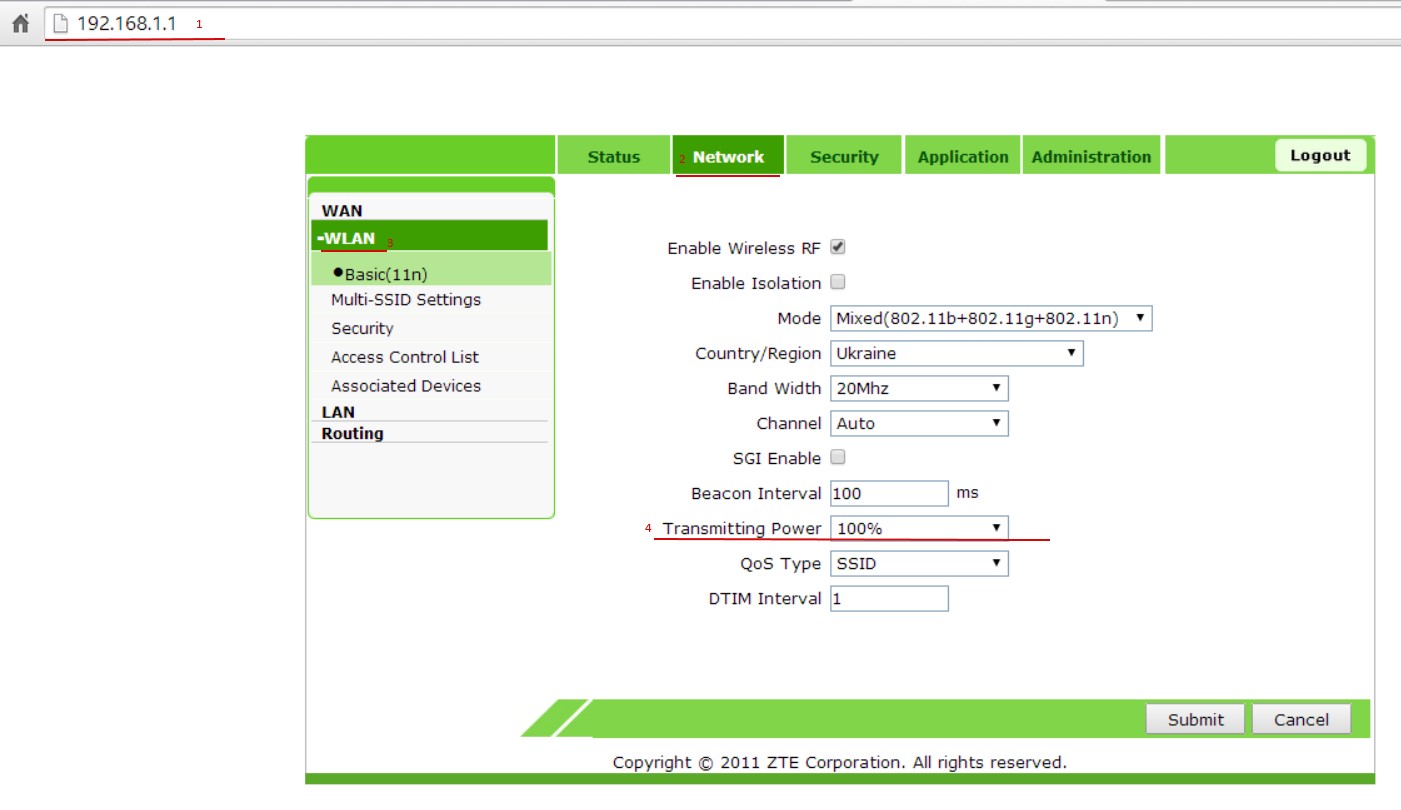The image size is (1401, 810).
Task: Click the Submit button
Action: pos(1195,719)
